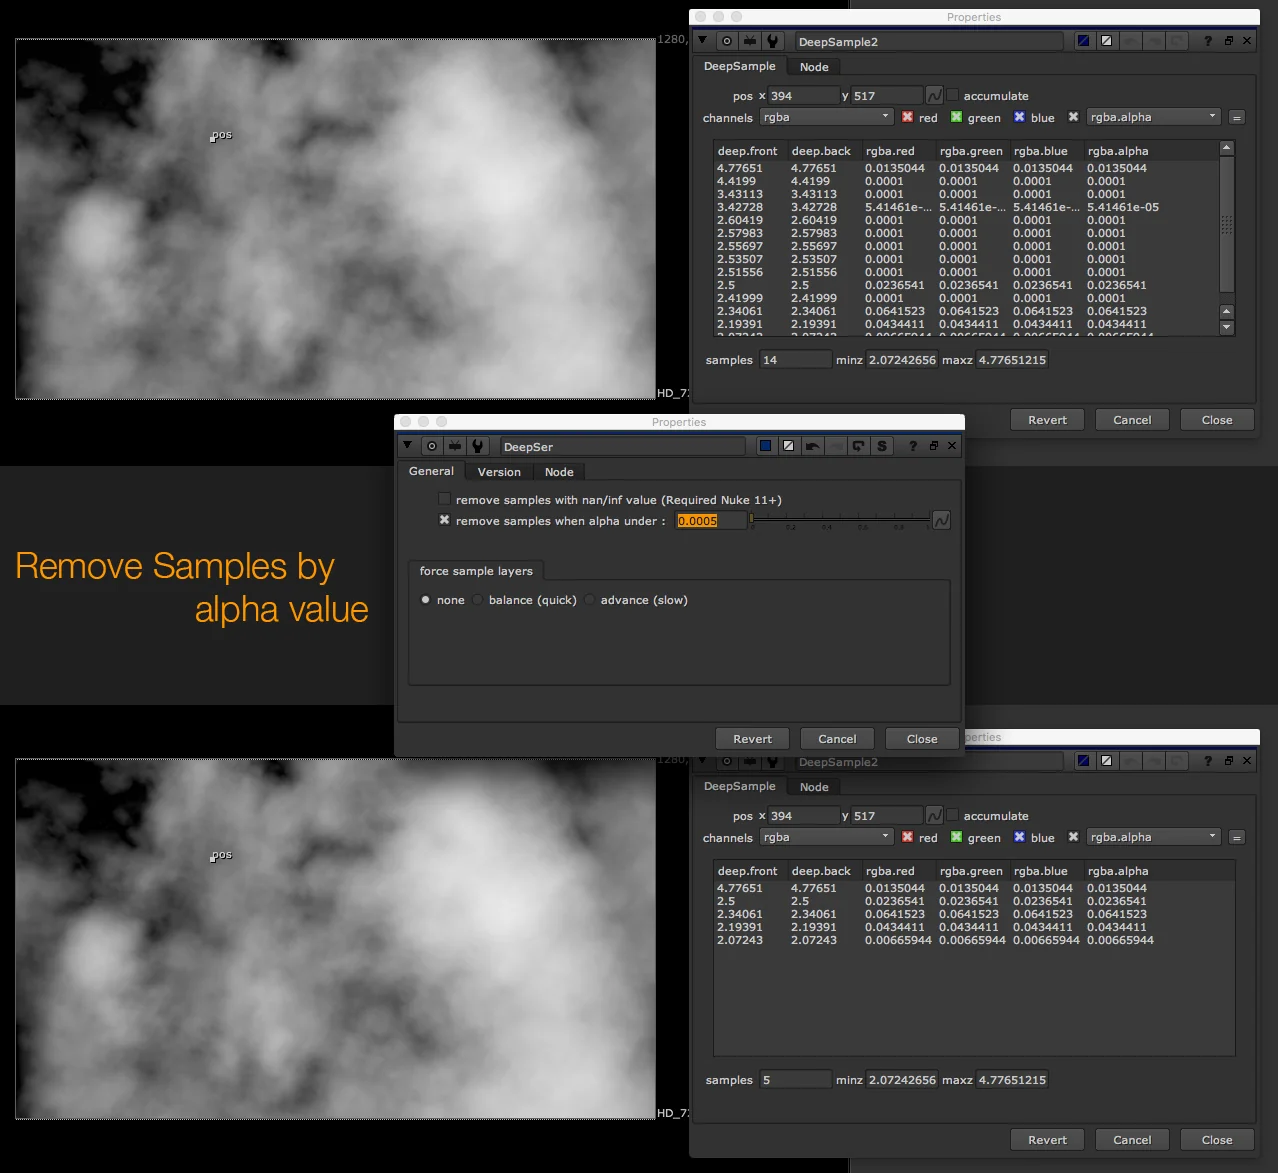Switch to the Version tab in DeepSer
This screenshot has width=1278, height=1173.
click(498, 472)
